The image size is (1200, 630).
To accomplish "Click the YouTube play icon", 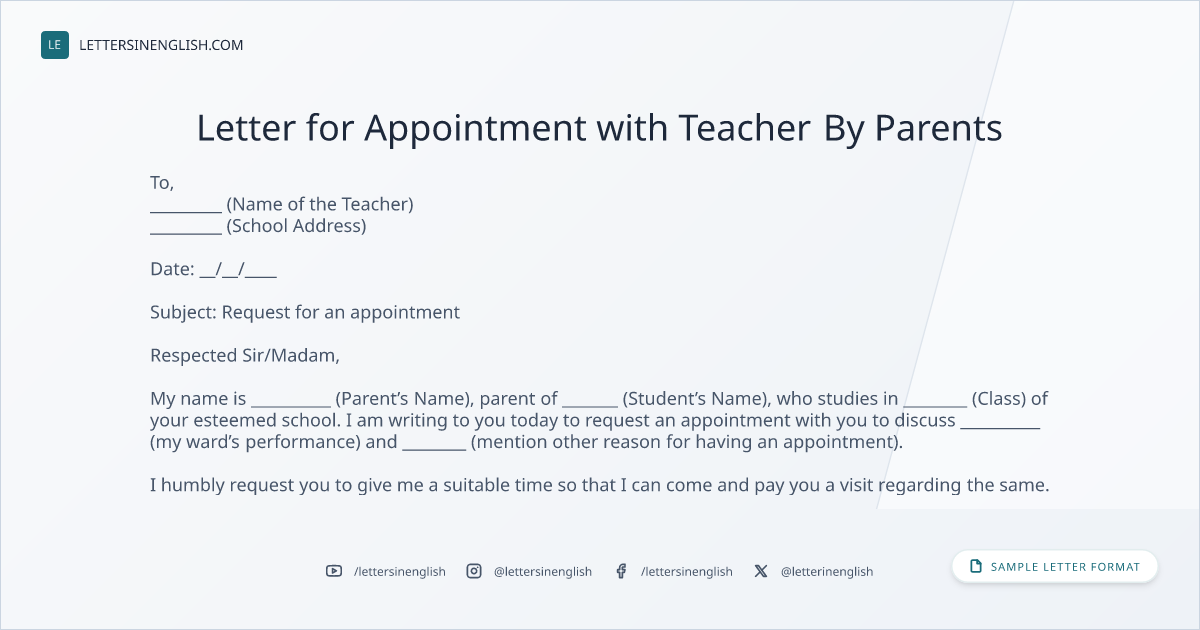I will coord(334,571).
